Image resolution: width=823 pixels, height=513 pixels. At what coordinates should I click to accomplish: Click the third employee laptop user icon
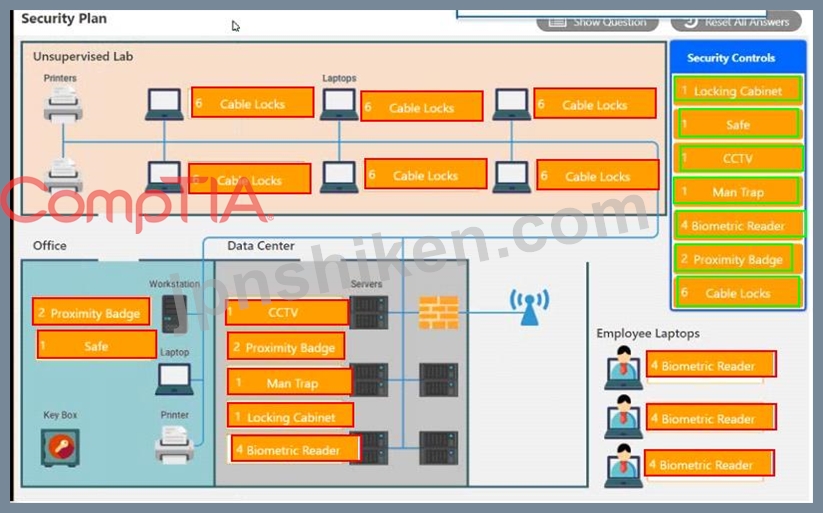(x=624, y=466)
